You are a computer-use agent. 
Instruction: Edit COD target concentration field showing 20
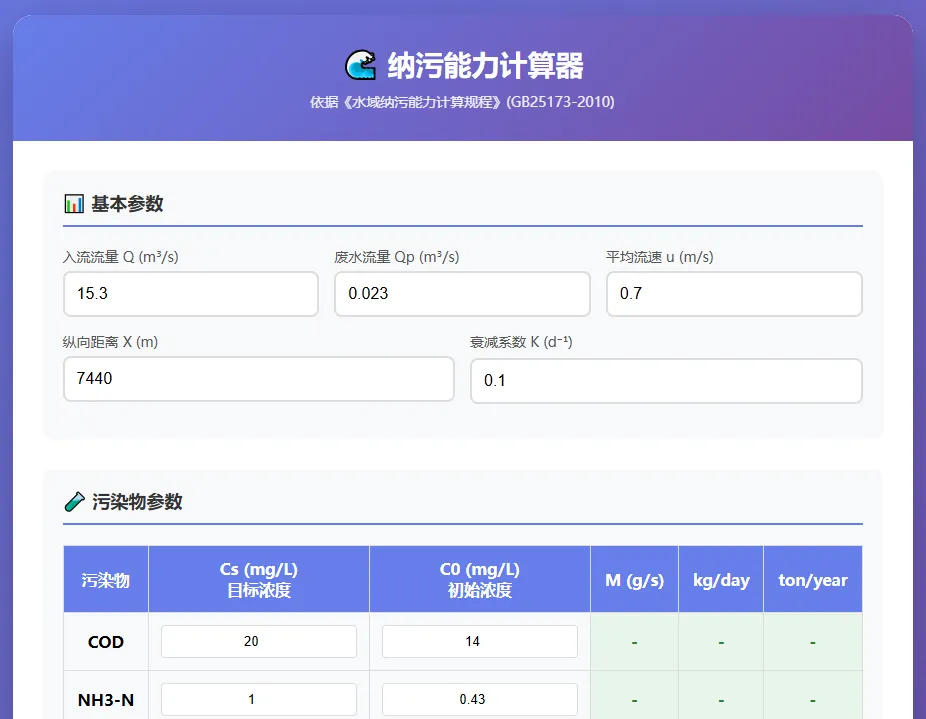(x=259, y=642)
